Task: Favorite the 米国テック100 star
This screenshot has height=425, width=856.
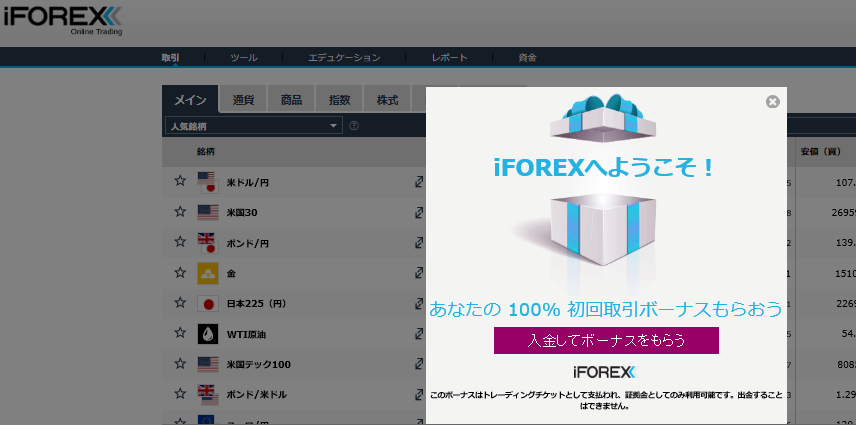Action: click(x=180, y=362)
